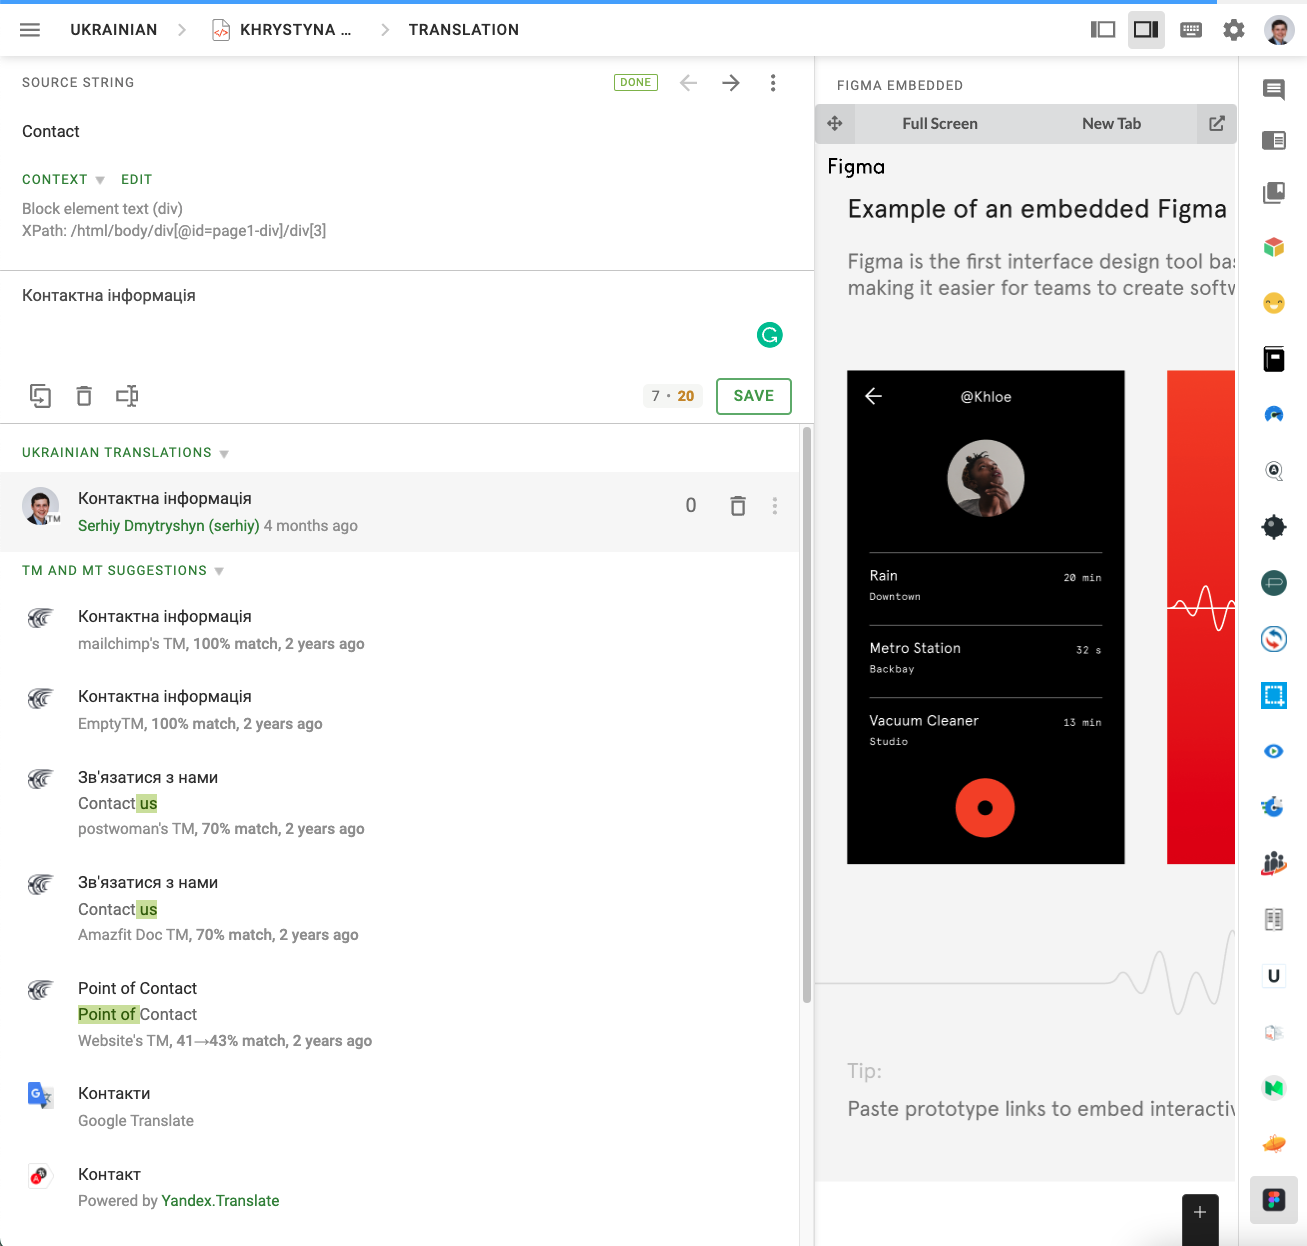This screenshot has width=1307, height=1246.
Task: Collapse TM and MT Suggestions section
Action: [123, 571]
